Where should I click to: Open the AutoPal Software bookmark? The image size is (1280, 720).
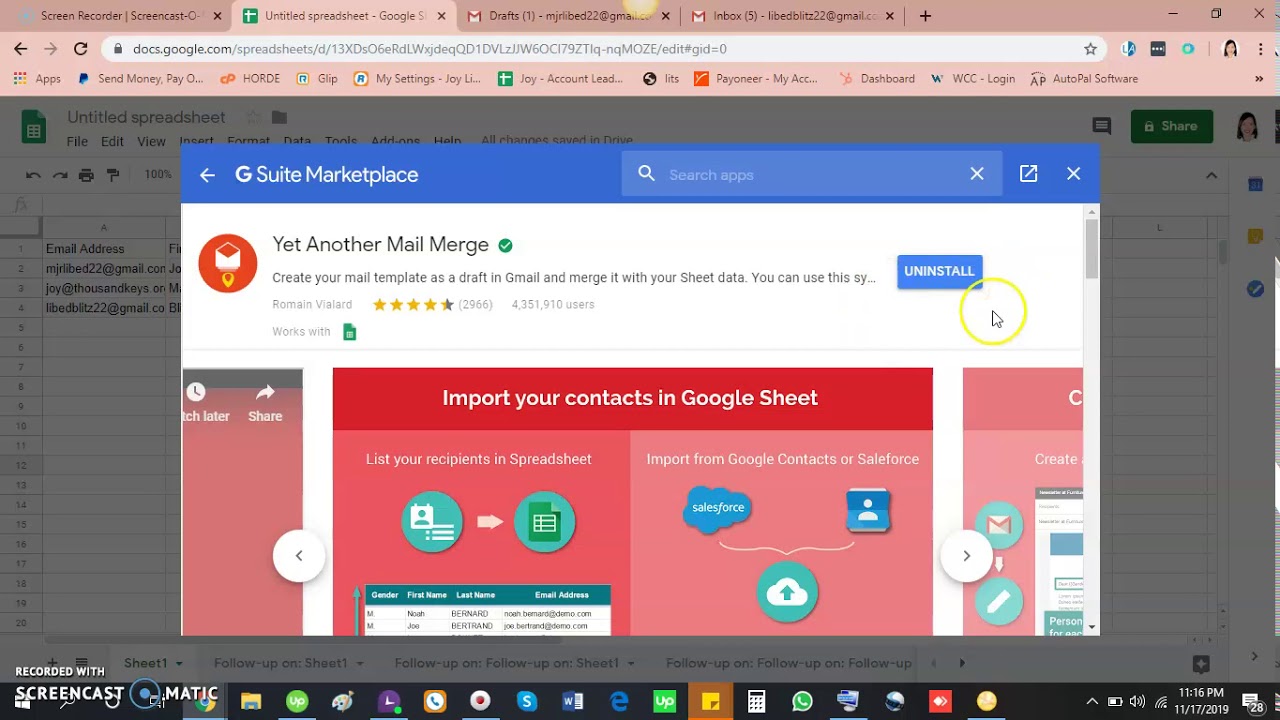click(x=1084, y=79)
